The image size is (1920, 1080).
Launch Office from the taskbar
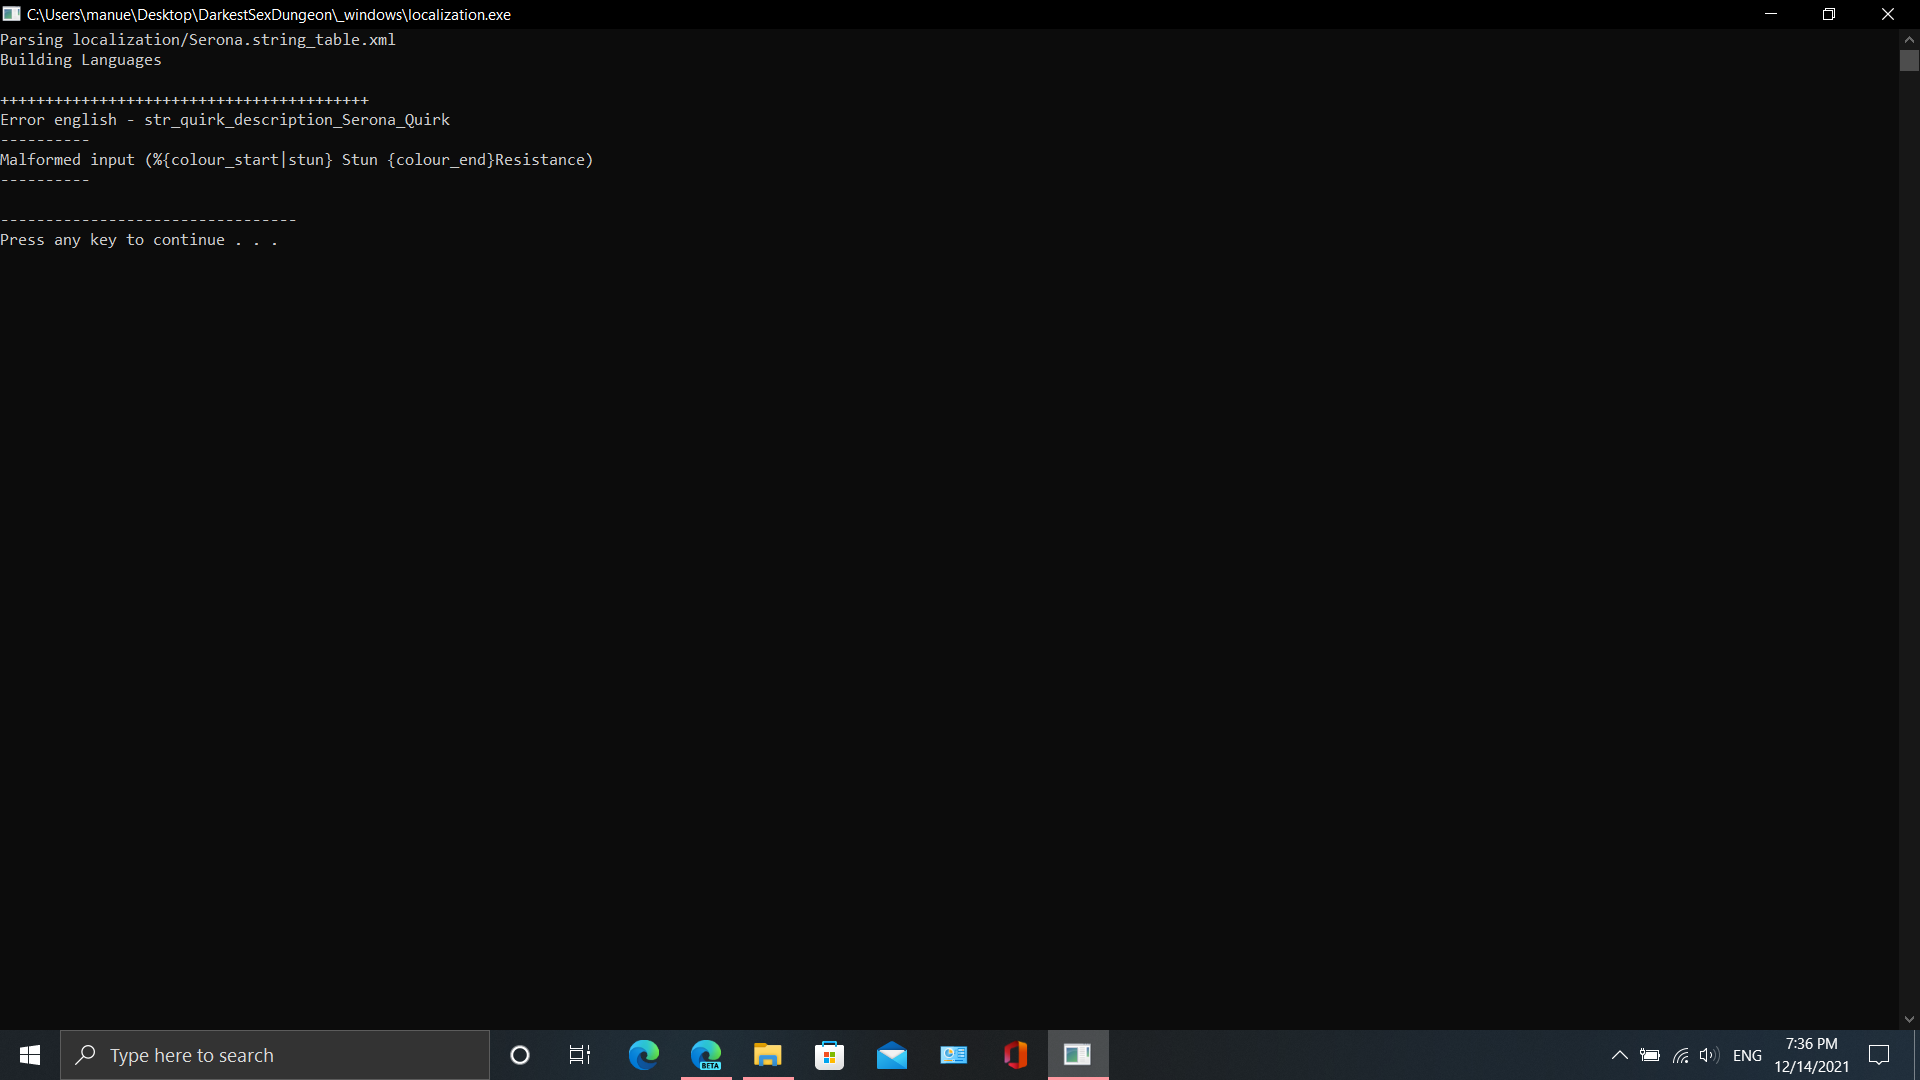click(x=1016, y=1055)
